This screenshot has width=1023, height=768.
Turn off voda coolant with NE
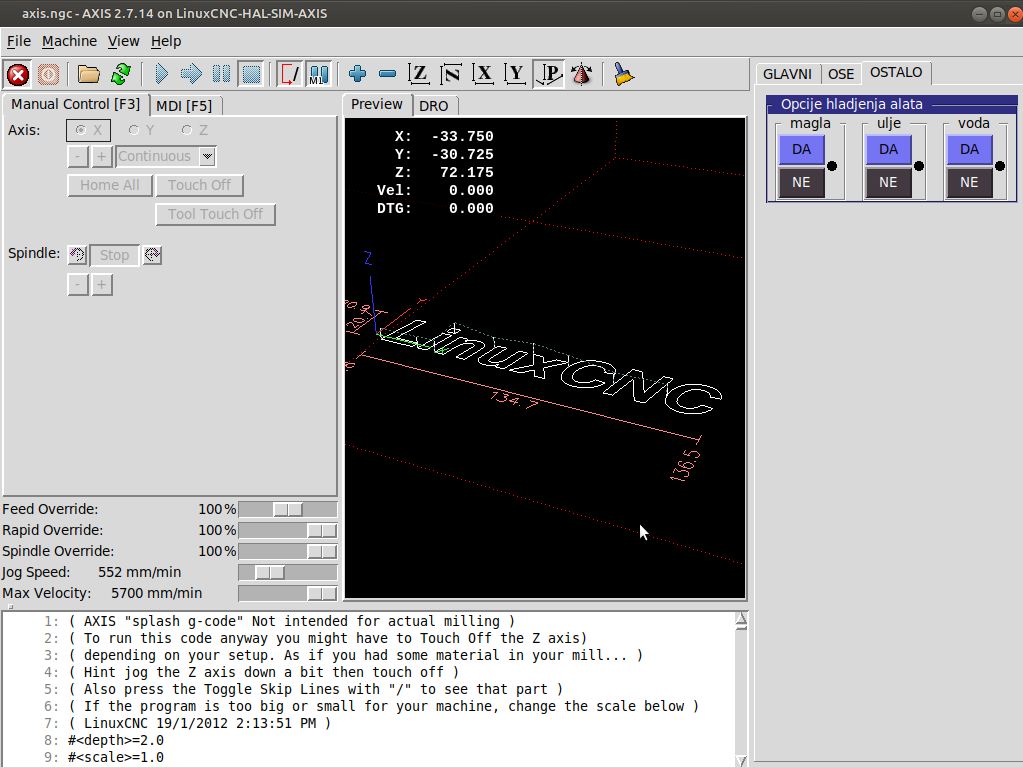point(970,183)
